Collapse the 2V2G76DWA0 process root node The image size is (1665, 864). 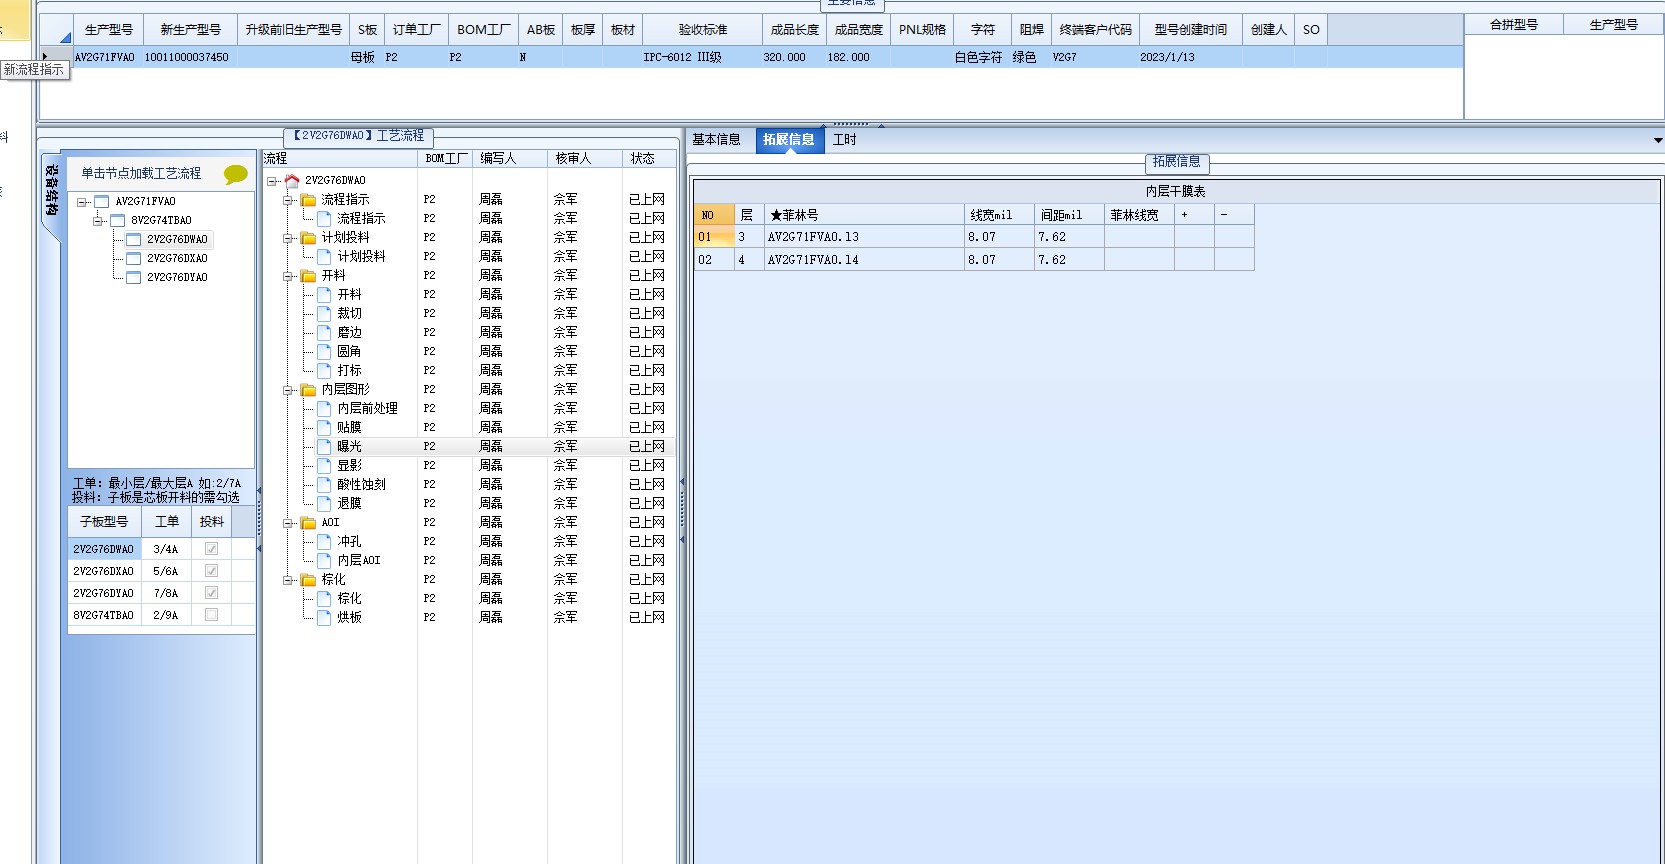(272, 181)
